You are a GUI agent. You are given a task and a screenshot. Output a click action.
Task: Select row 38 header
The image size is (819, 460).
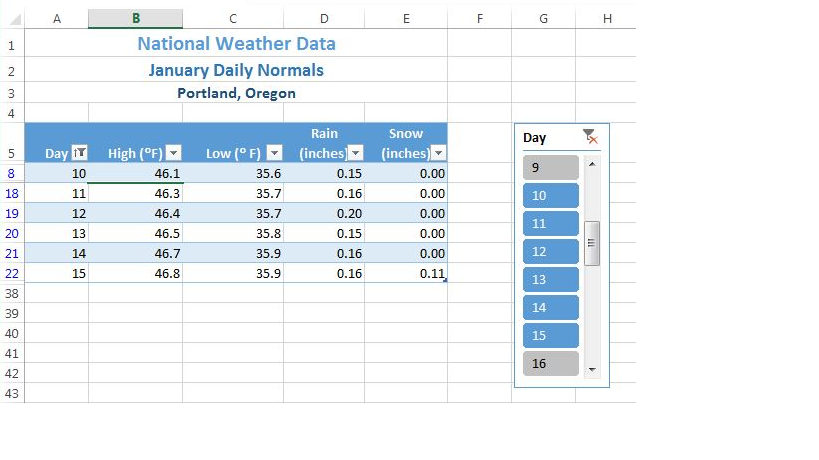tap(11, 293)
